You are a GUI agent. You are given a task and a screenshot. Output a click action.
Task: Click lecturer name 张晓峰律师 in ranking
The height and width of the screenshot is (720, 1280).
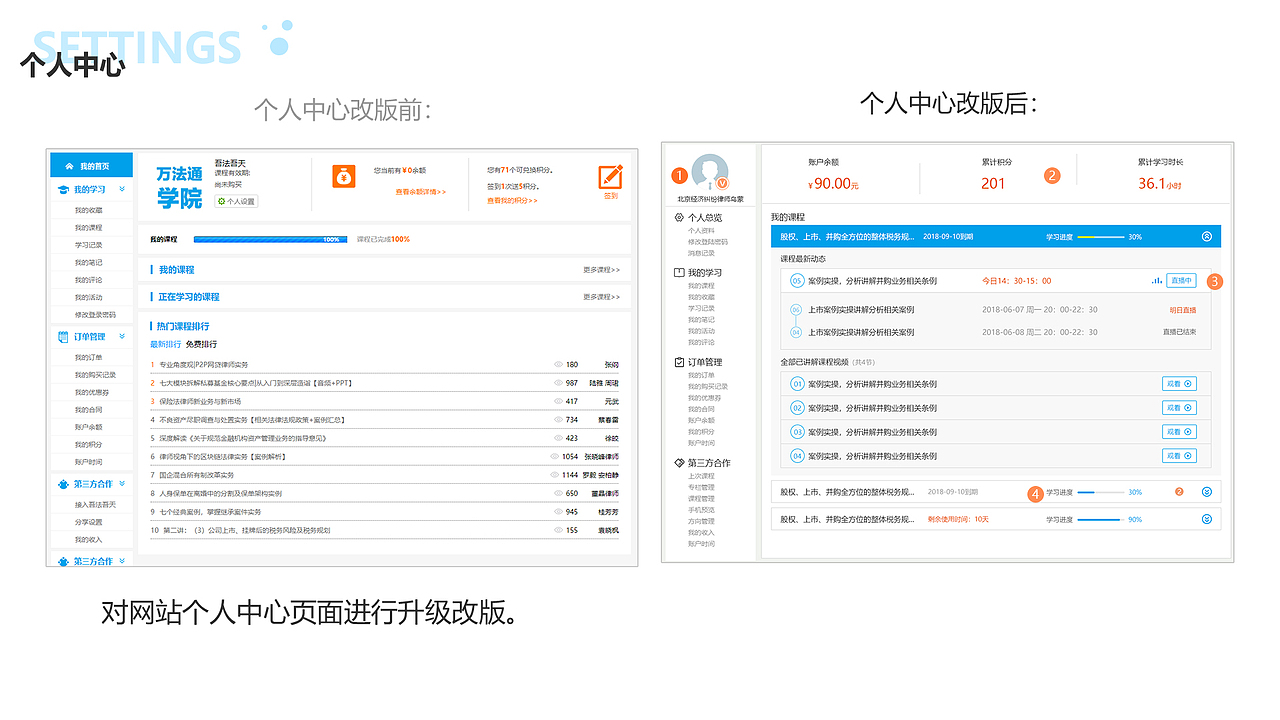(x=602, y=457)
